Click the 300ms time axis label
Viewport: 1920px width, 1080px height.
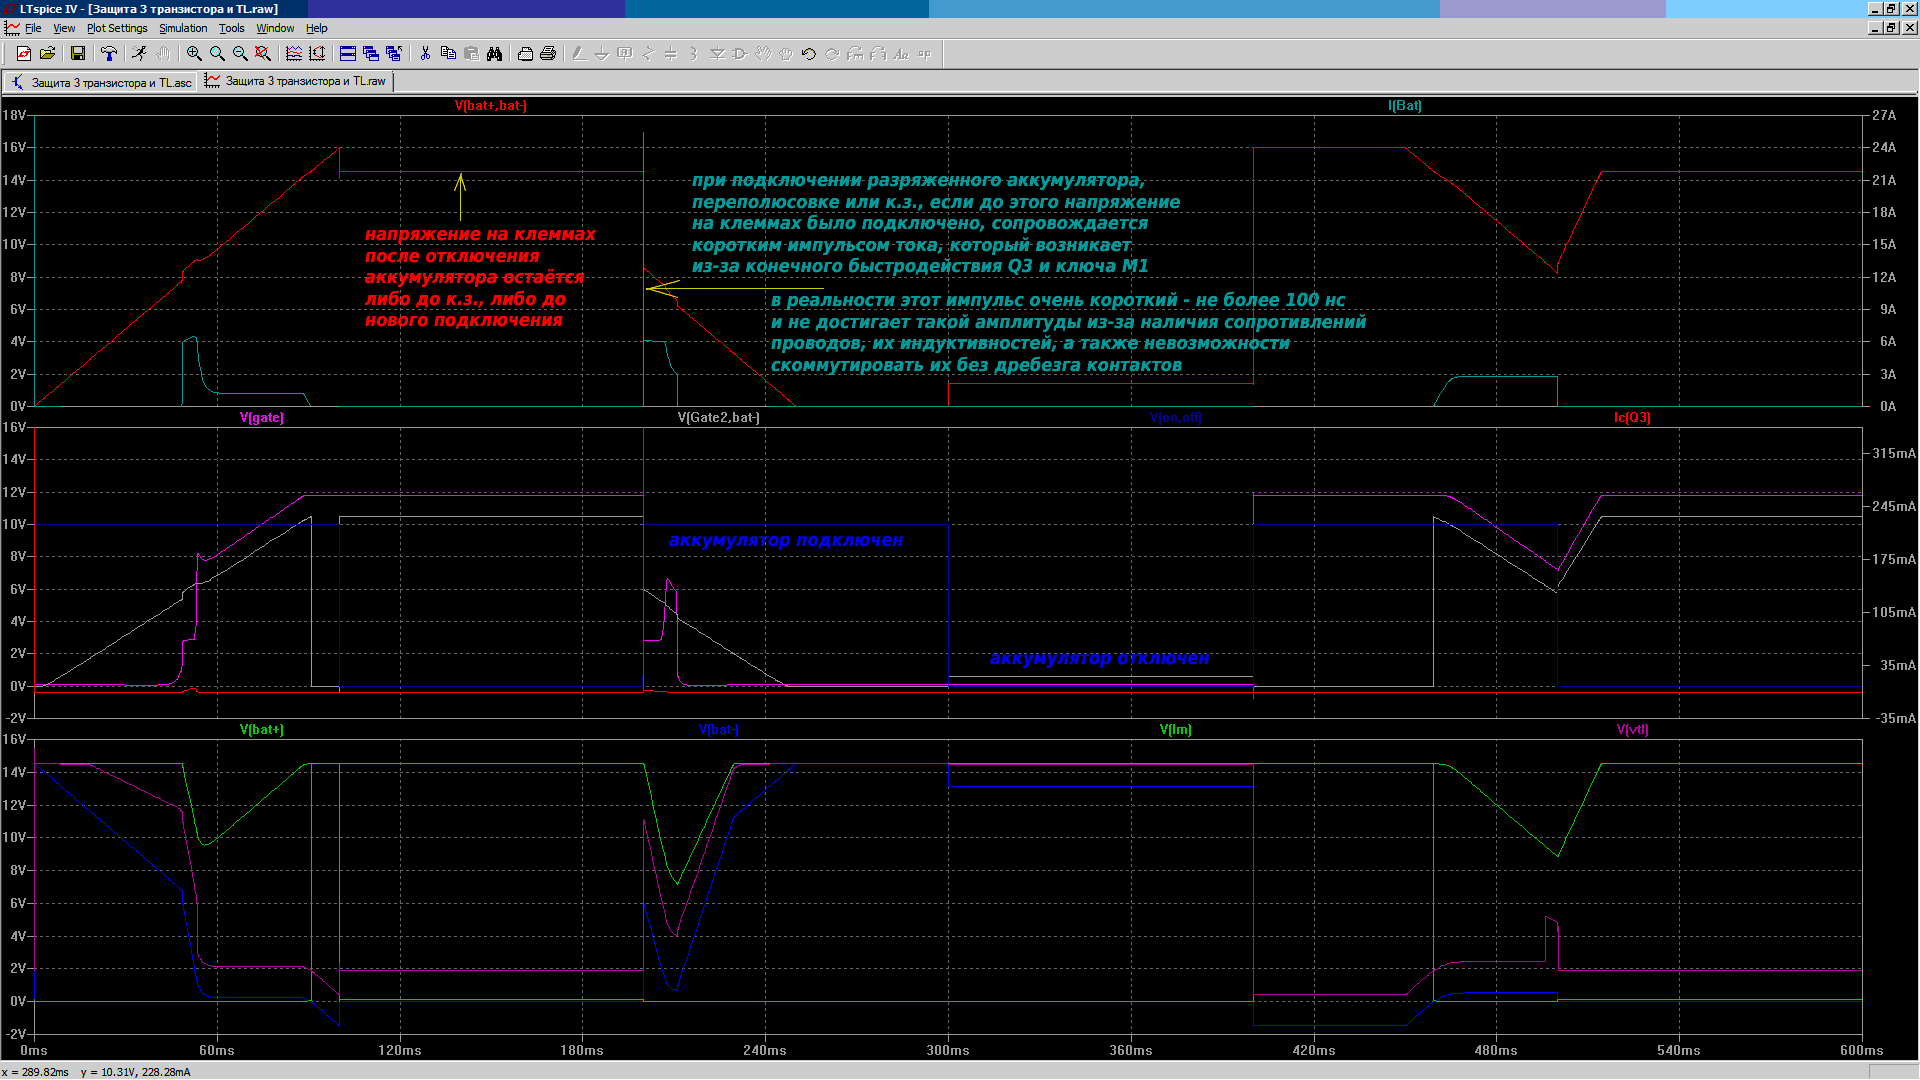(x=948, y=1050)
